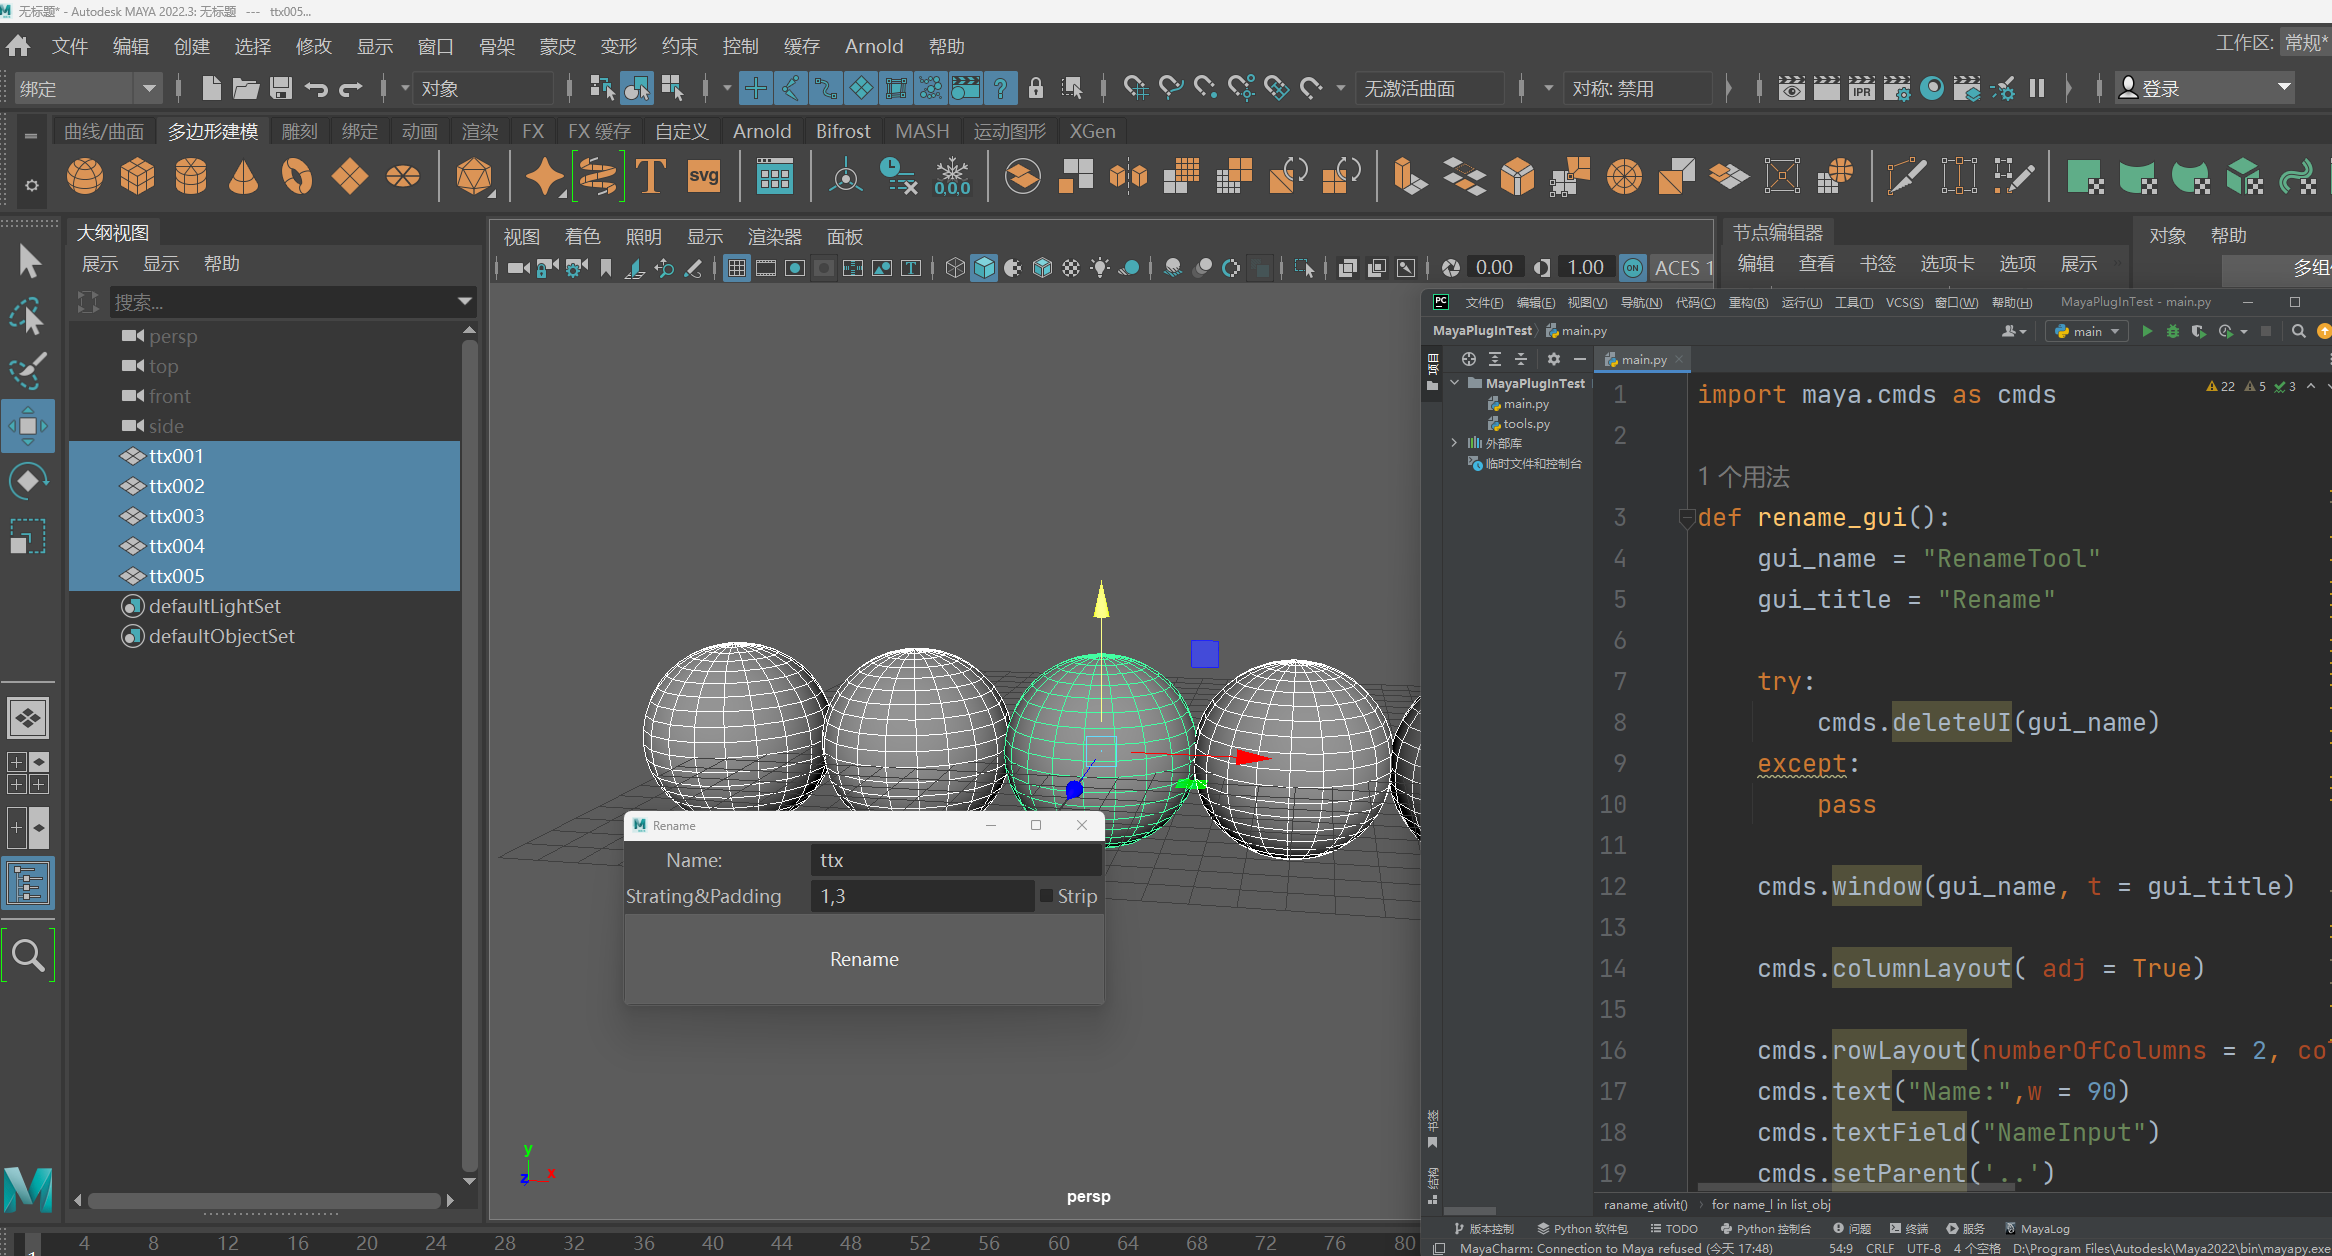Switch to the MASH shelf tab

tap(921, 131)
